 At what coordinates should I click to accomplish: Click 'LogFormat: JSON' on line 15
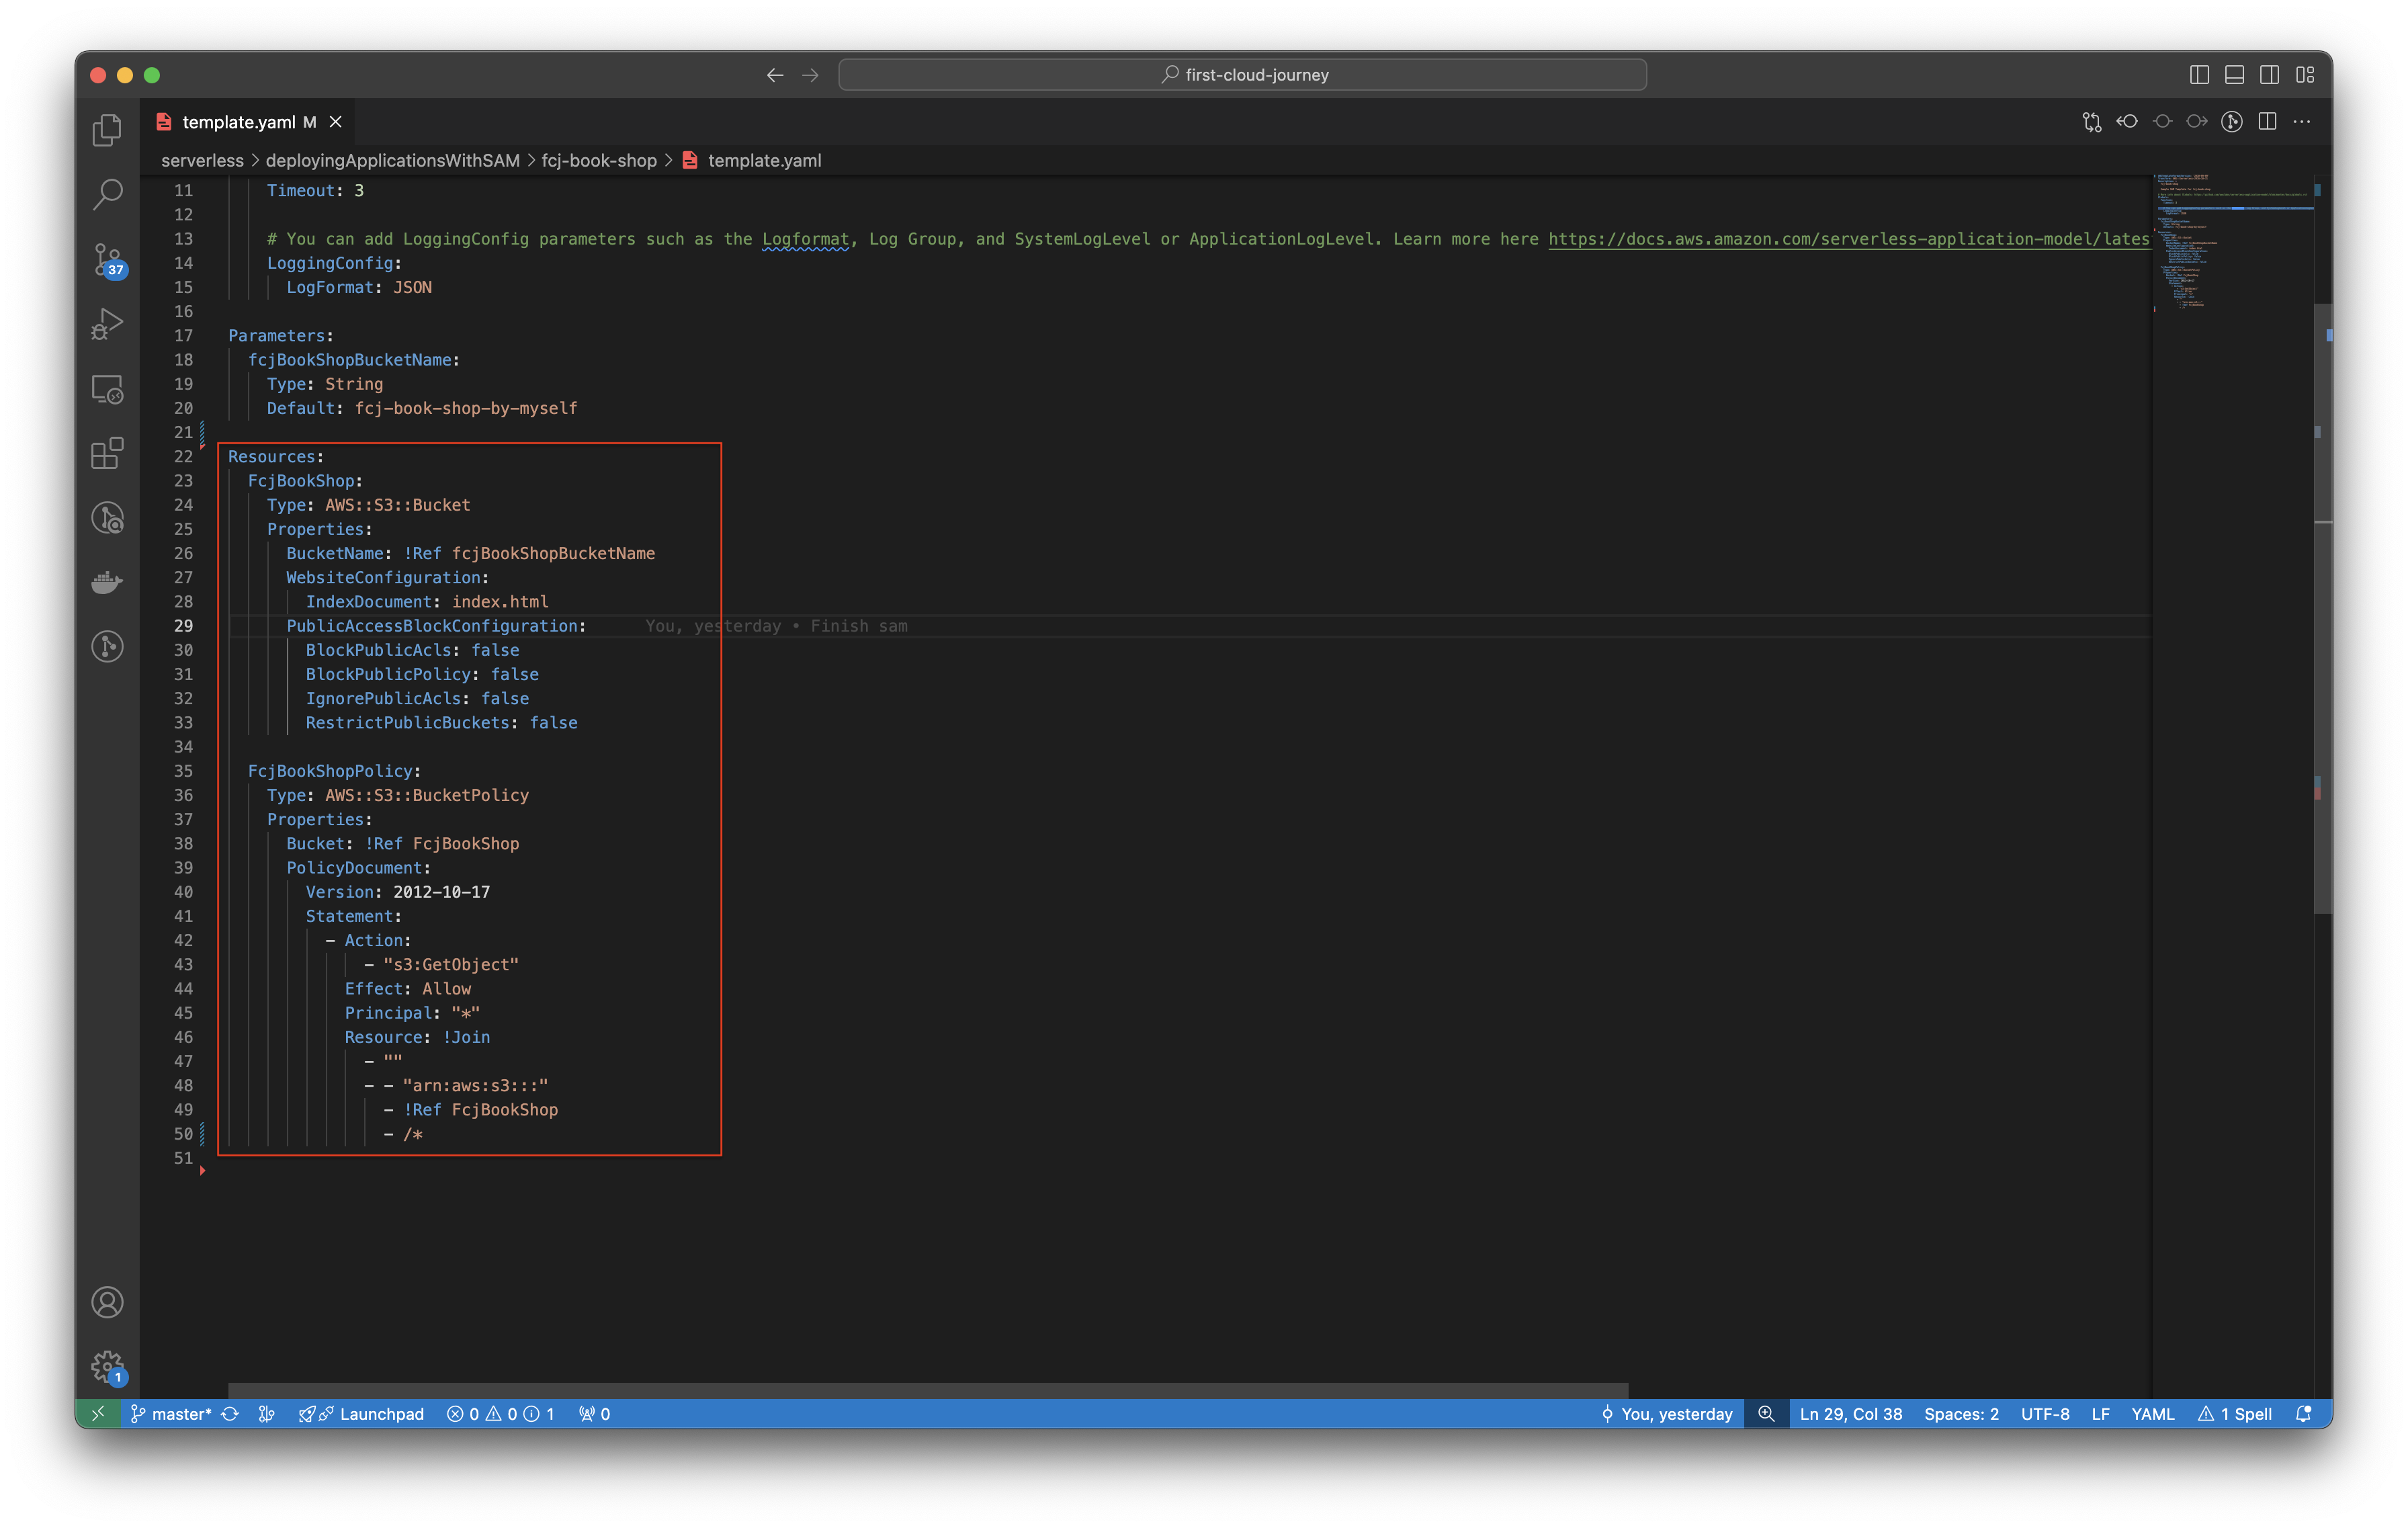click(x=359, y=288)
